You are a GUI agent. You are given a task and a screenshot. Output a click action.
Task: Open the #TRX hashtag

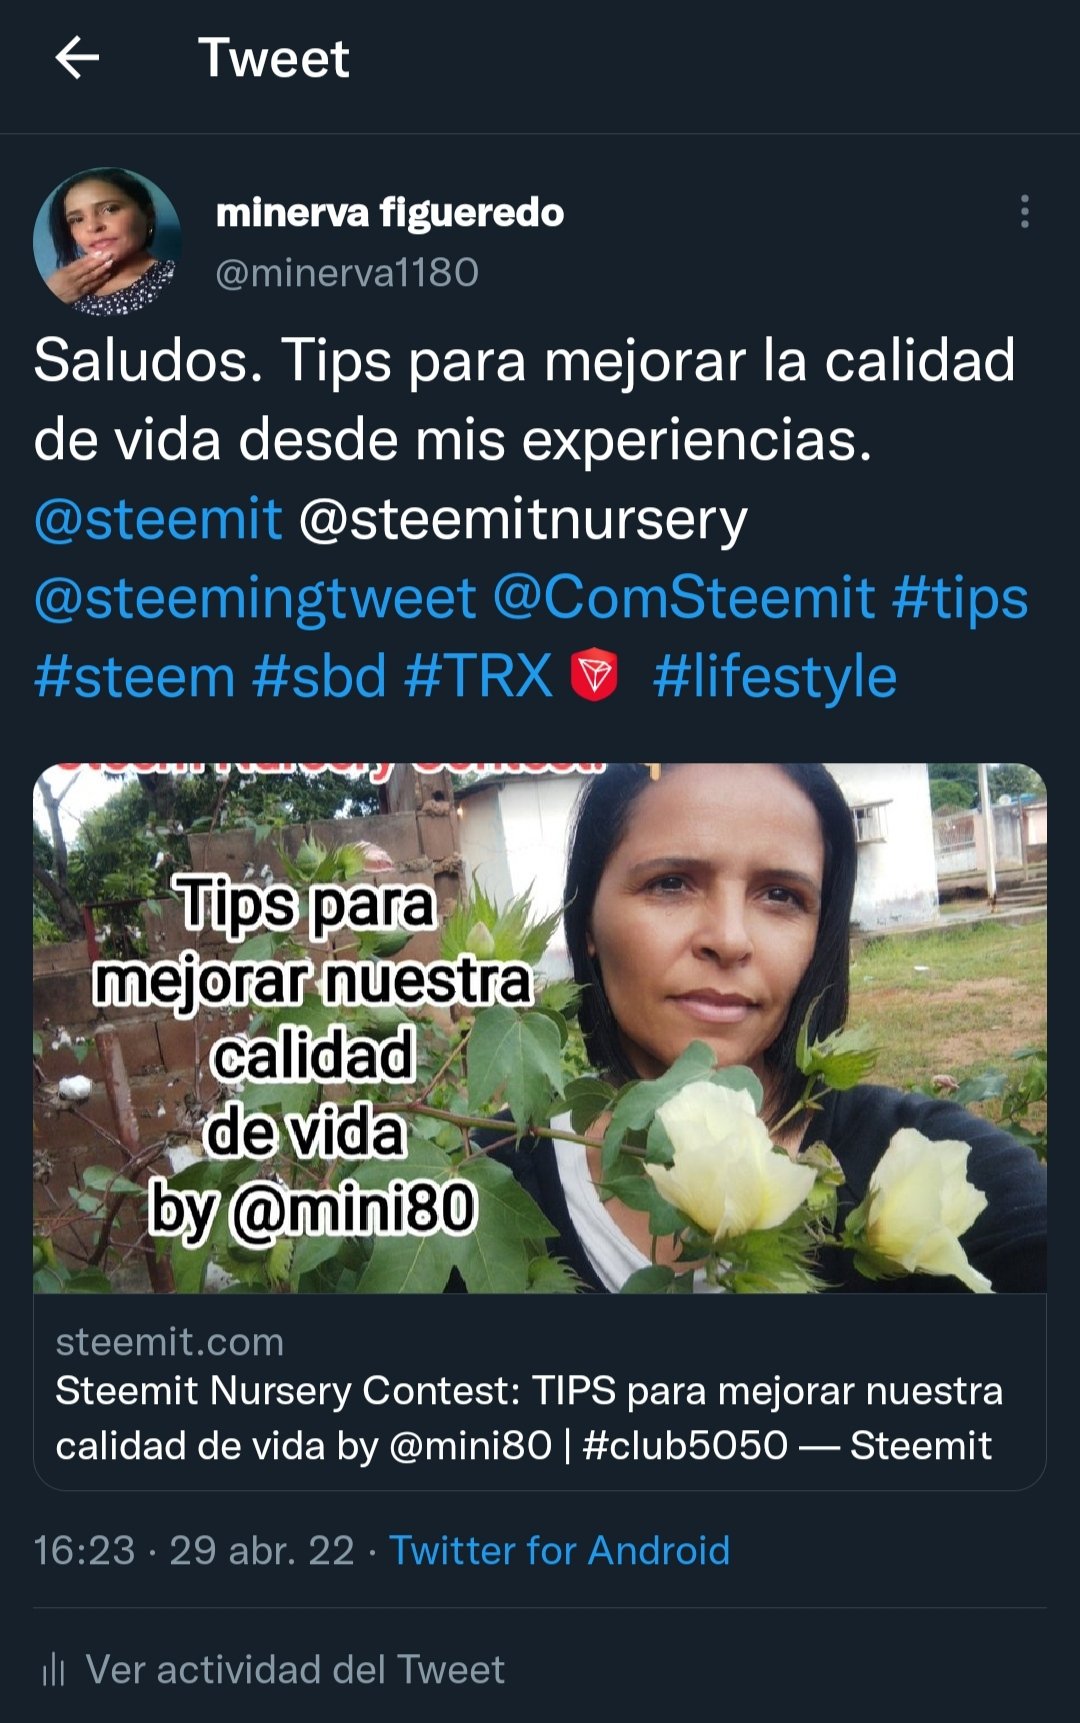[478, 676]
